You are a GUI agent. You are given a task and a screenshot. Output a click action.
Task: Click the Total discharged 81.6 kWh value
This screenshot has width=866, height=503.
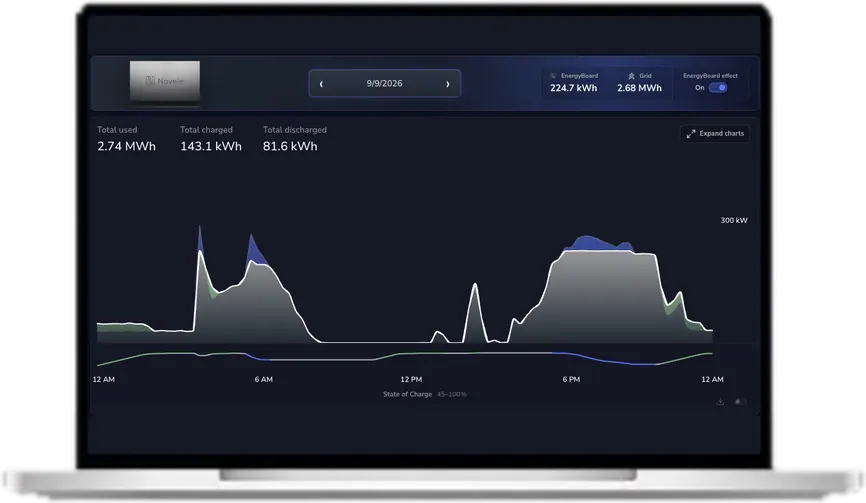(290, 146)
